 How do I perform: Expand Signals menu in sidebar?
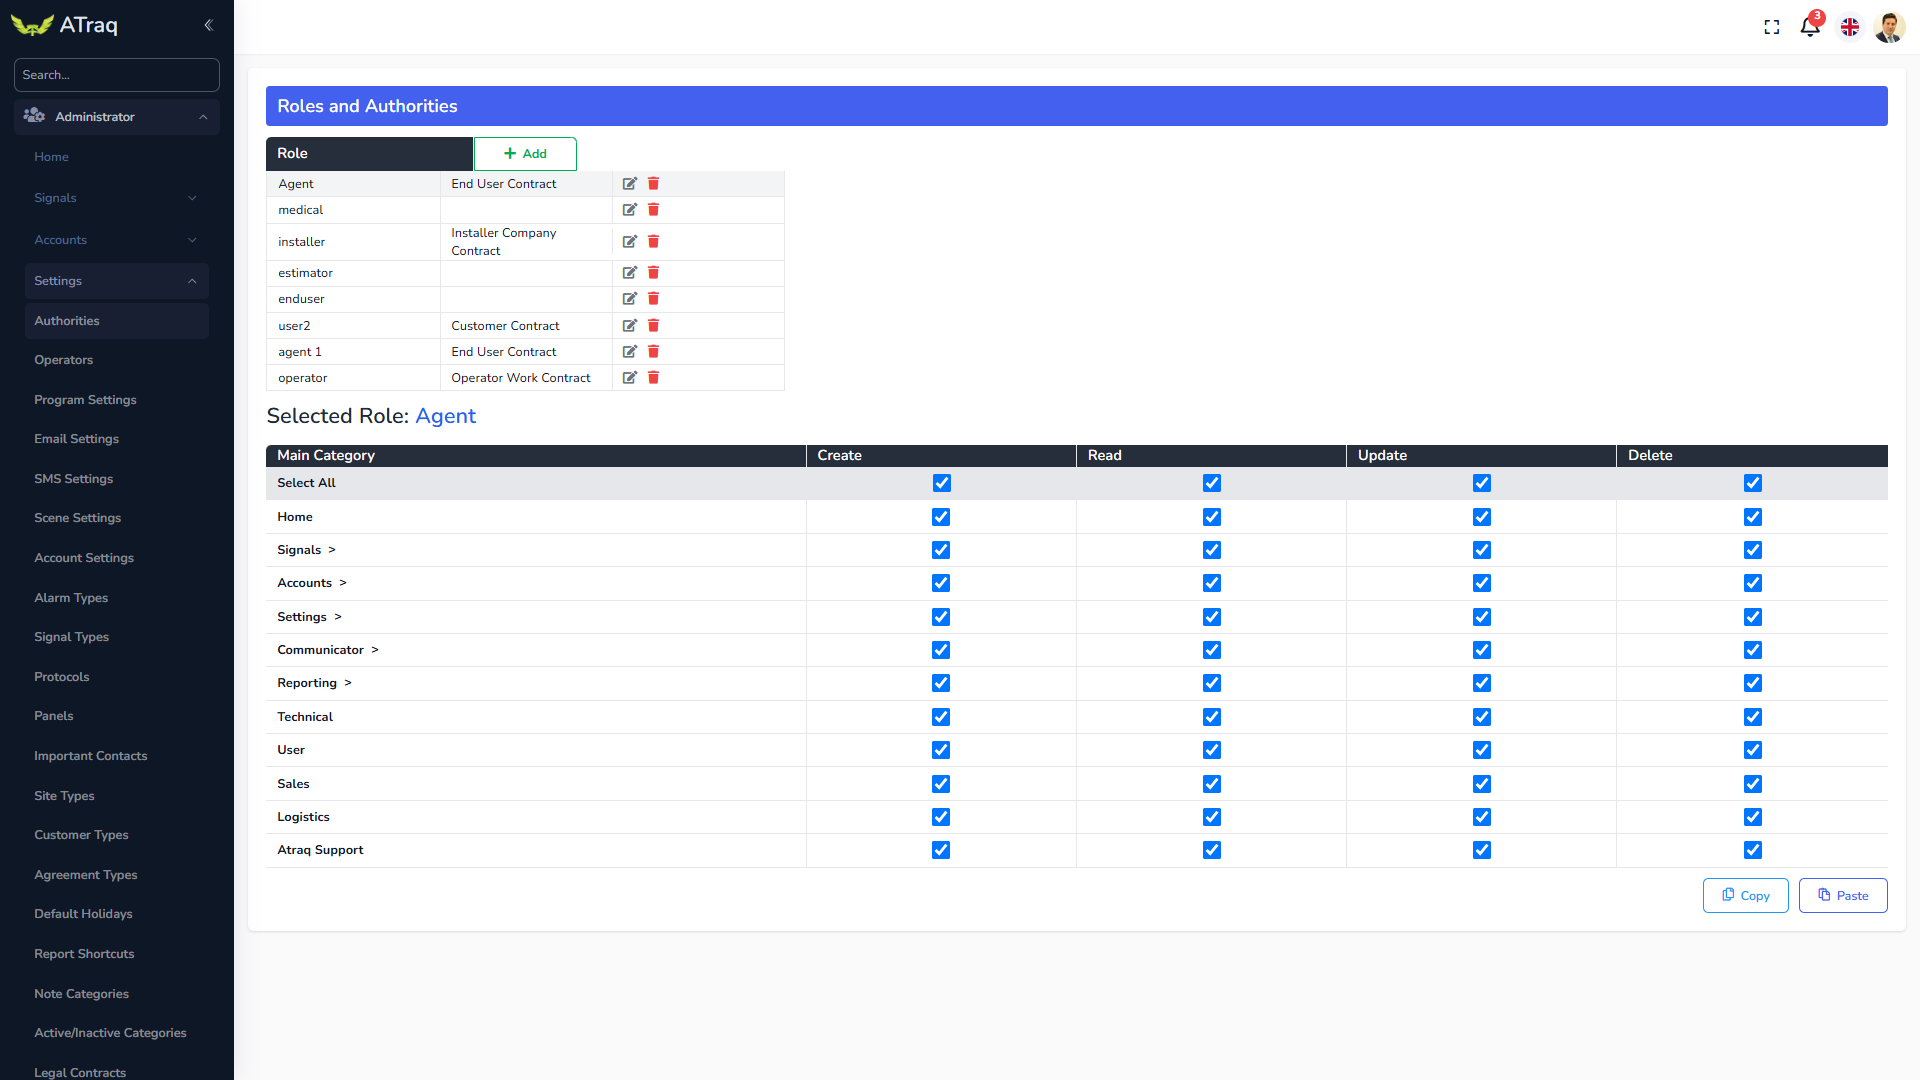tap(115, 198)
